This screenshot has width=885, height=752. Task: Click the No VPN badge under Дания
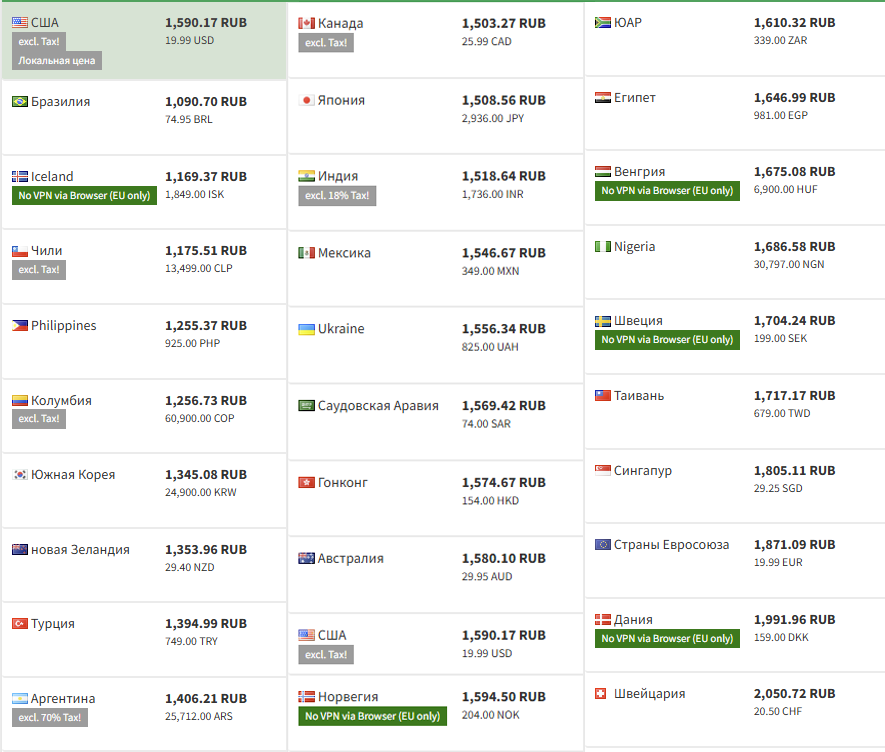coord(667,638)
